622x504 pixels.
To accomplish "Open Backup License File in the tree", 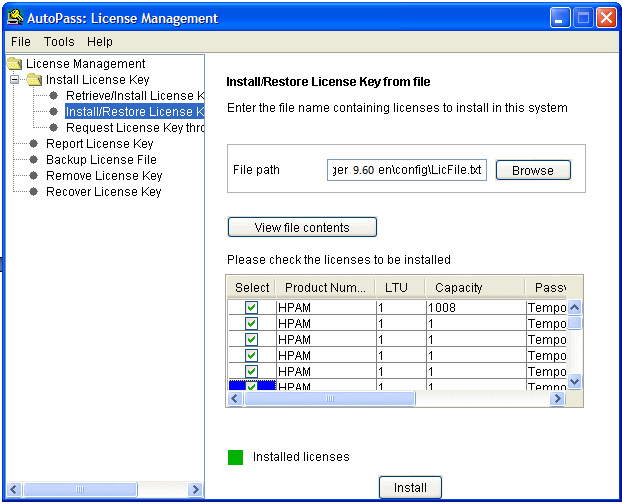I will pyautogui.click(x=101, y=159).
